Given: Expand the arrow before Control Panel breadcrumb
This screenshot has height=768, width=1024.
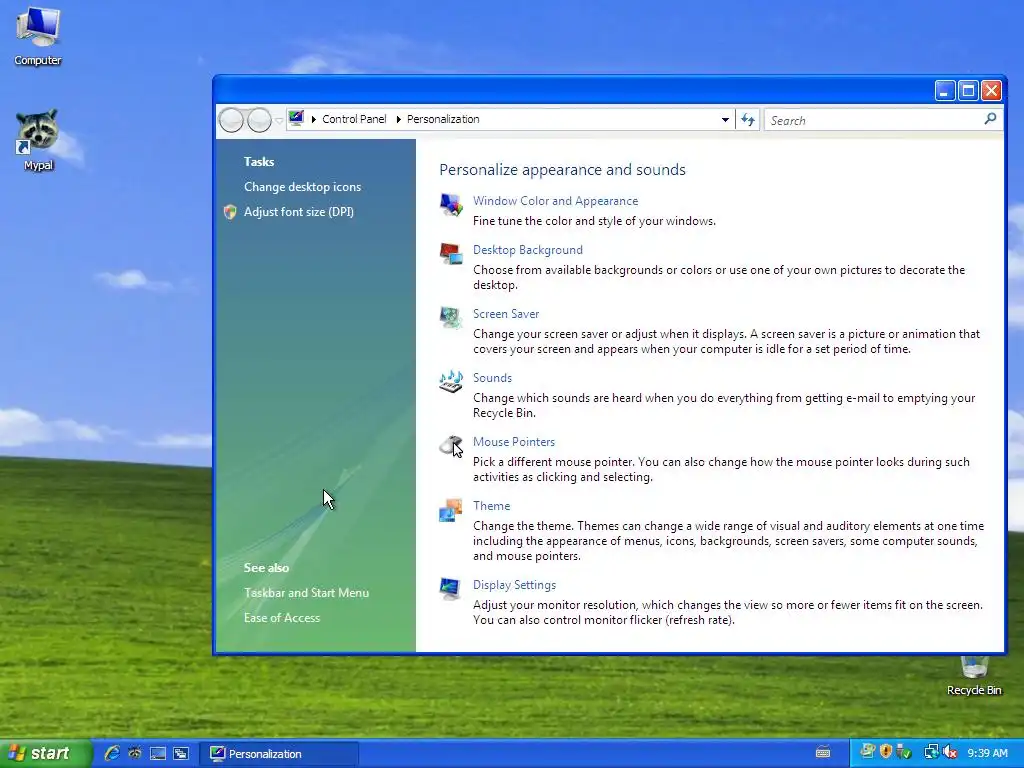Looking at the screenshot, I should click(314, 120).
